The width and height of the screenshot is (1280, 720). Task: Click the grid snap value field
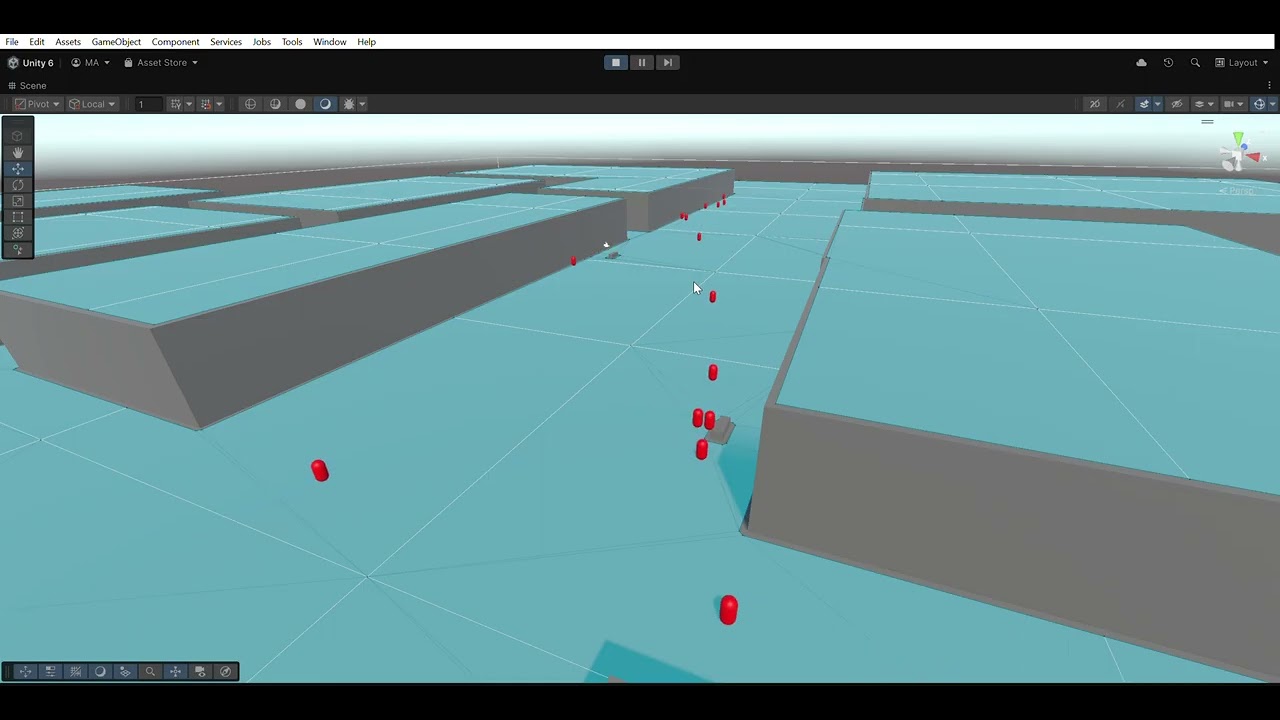pyautogui.click(x=147, y=104)
